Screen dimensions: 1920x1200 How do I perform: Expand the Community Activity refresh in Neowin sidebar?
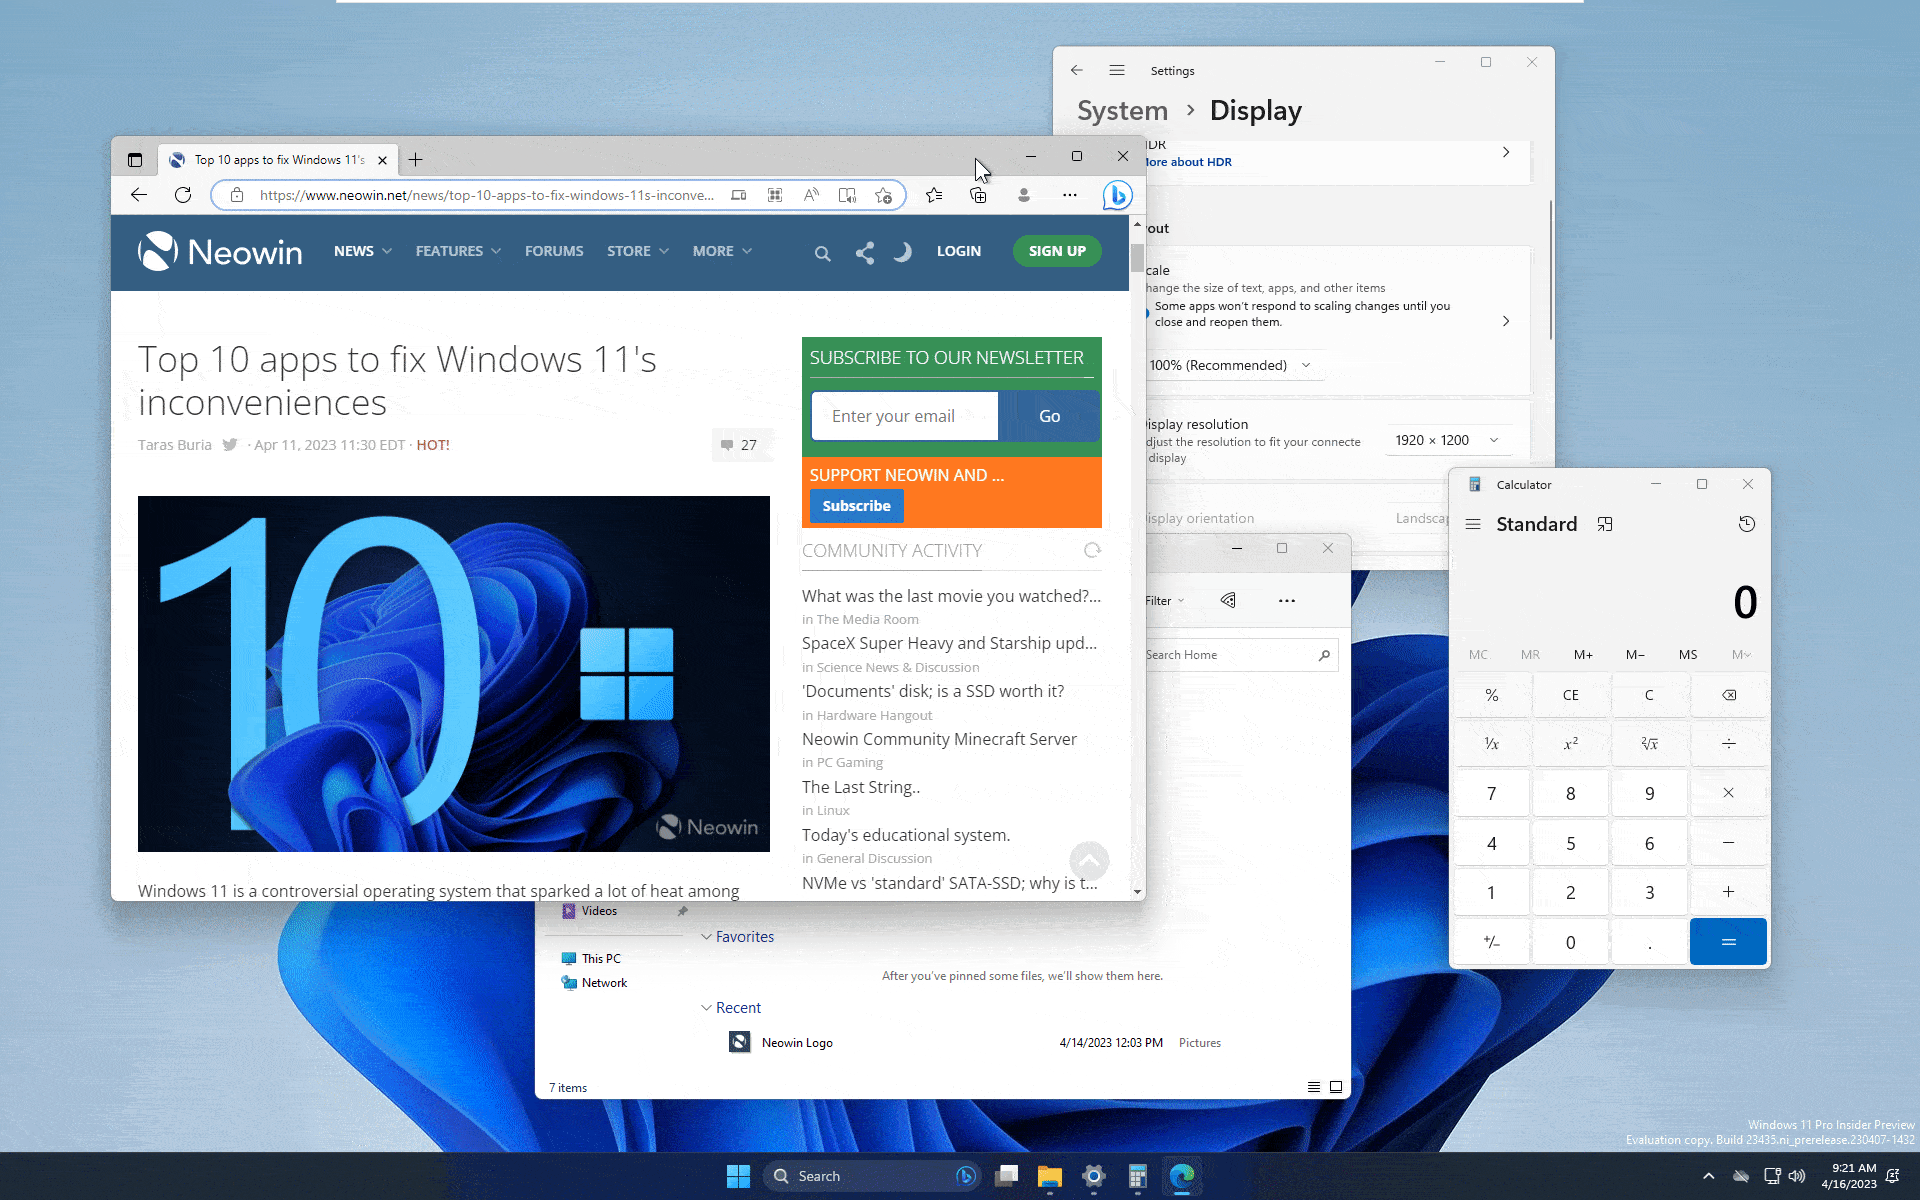(x=1092, y=550)
